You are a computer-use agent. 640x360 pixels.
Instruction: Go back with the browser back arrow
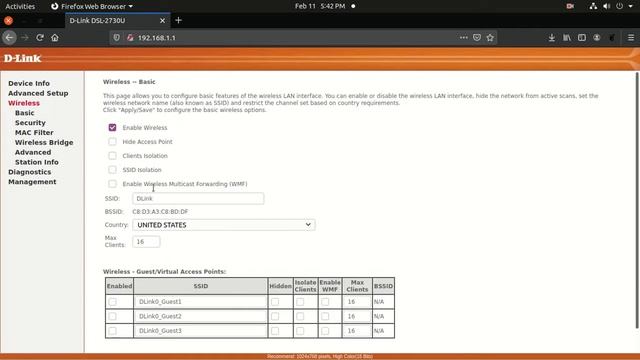click(x=9, y=38)
